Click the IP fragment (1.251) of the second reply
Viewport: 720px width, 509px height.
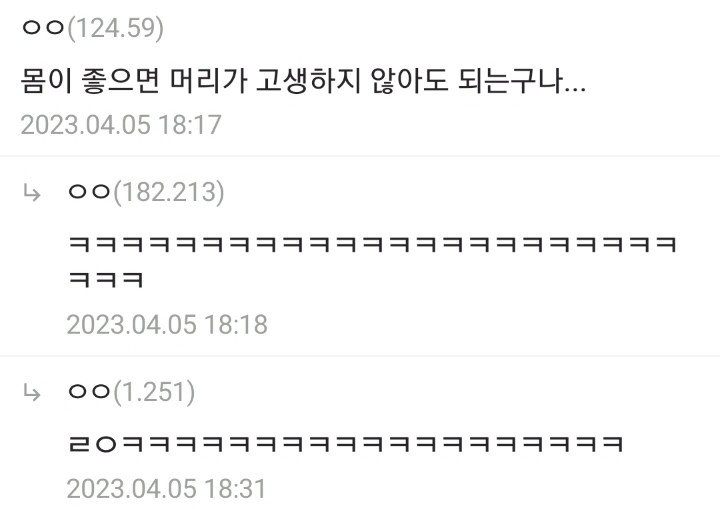[154, 391]
